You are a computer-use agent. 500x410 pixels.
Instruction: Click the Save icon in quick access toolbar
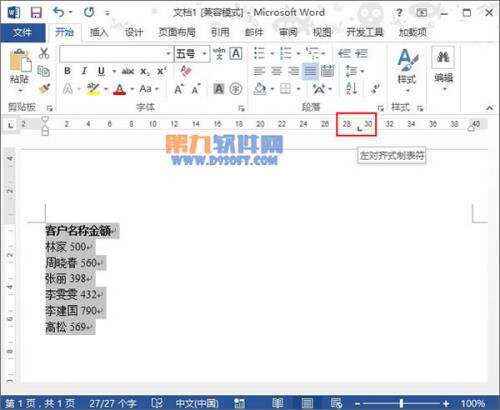click(x=36, y=13)
